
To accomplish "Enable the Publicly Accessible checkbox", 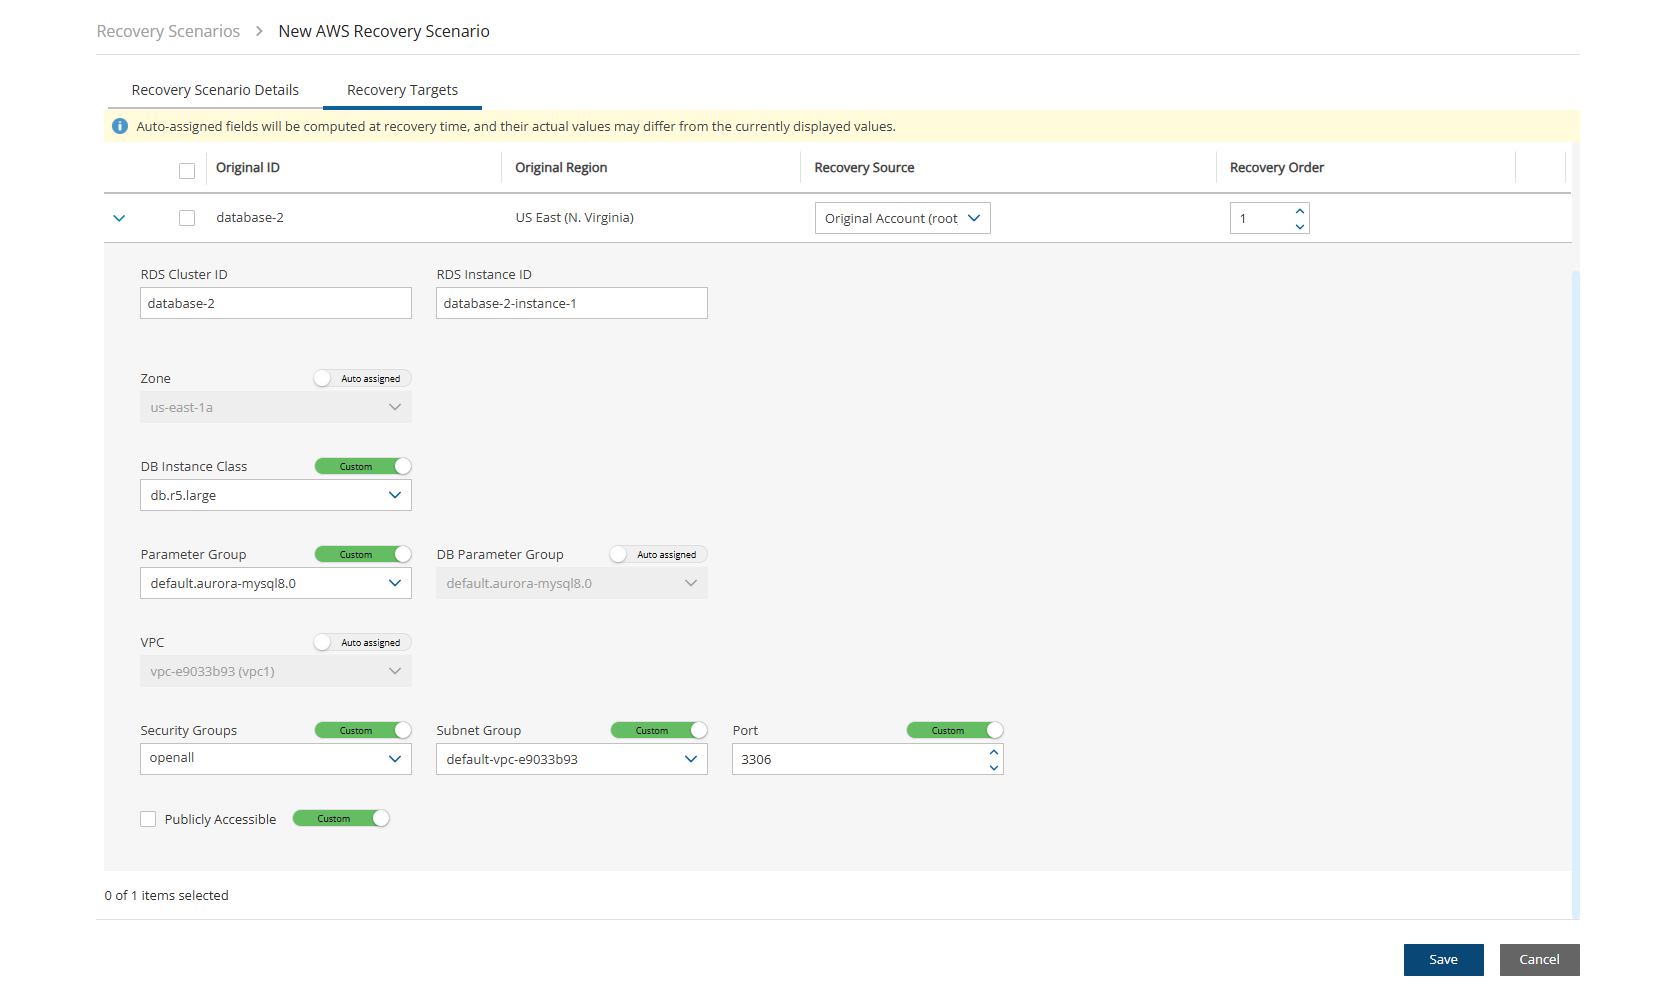I will (x=148, y=819).
